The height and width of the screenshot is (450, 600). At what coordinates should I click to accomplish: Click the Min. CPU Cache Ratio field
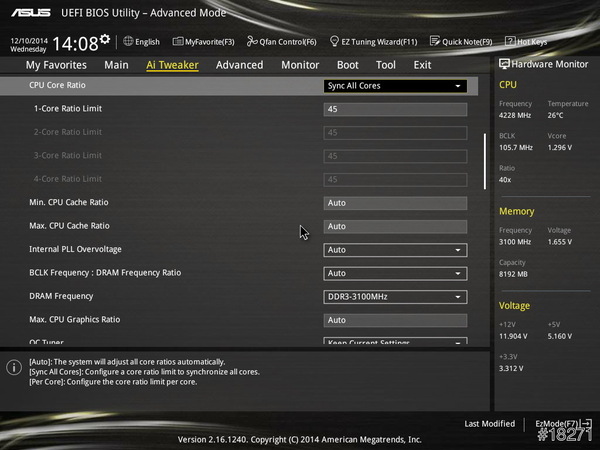[395, 203]
